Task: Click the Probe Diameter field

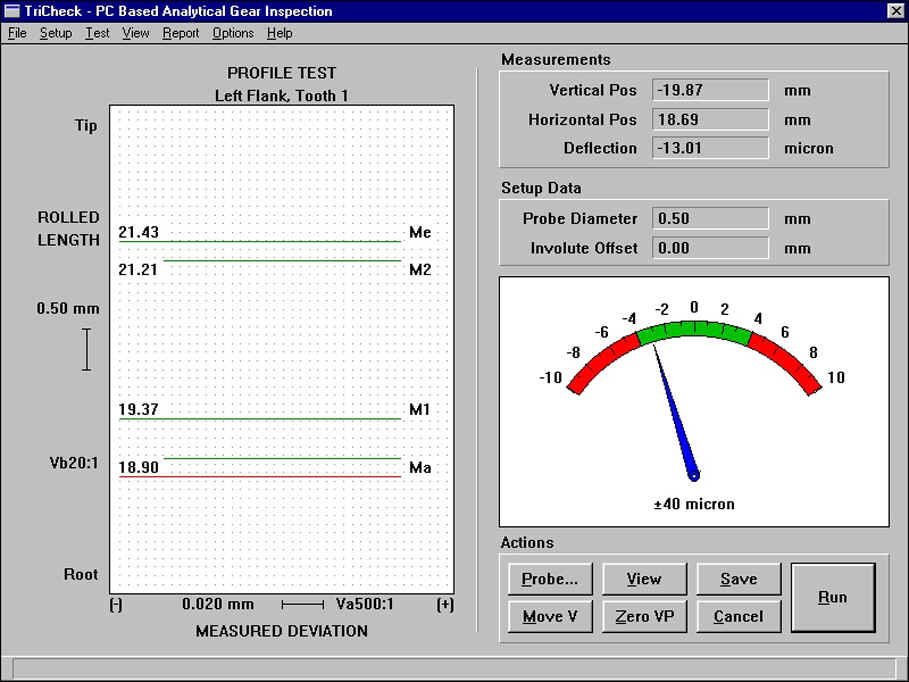Action: (x=710, y=219)
